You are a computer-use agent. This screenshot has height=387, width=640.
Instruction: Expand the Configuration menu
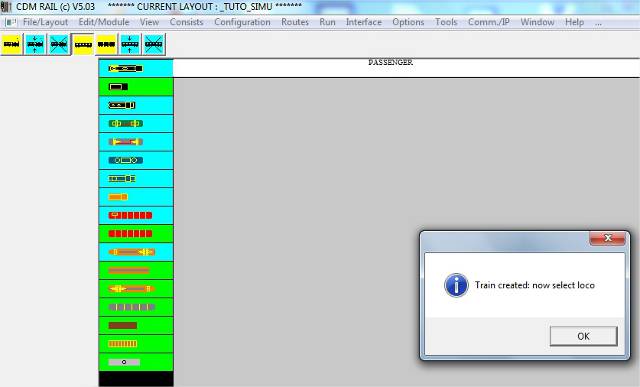pos(242,22)
